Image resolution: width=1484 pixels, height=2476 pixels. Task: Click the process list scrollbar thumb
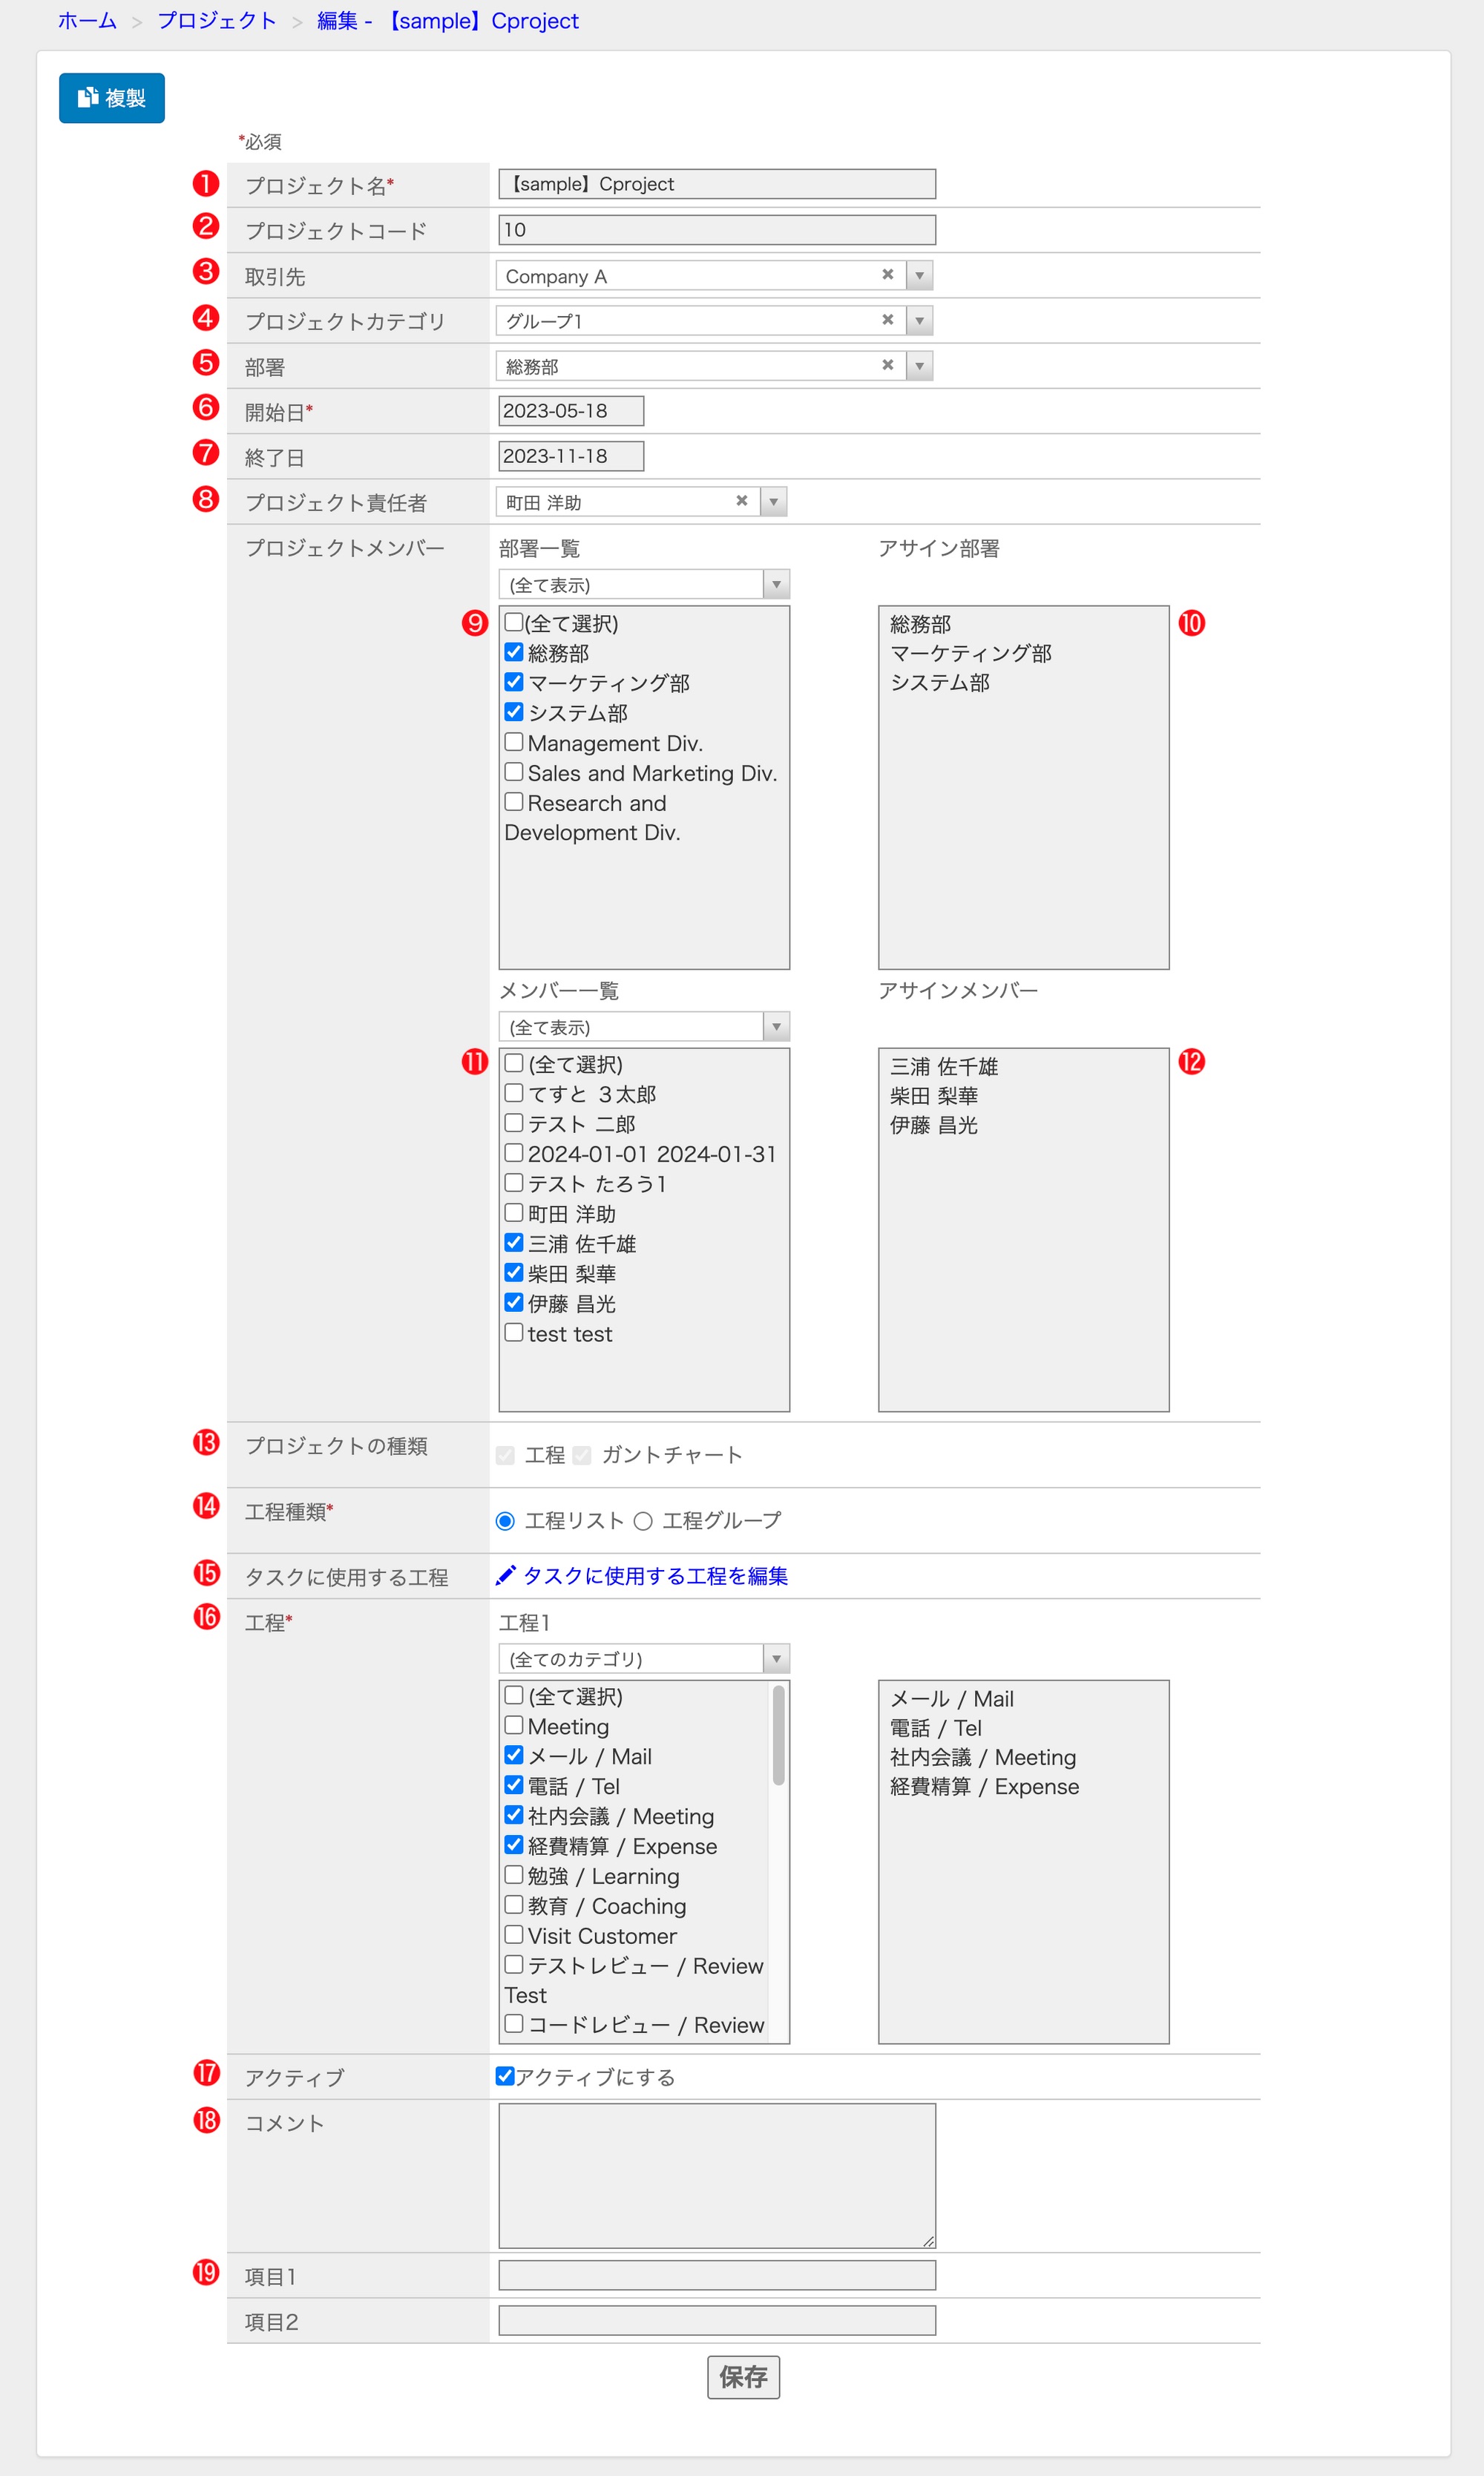(x=778, y=1736)
